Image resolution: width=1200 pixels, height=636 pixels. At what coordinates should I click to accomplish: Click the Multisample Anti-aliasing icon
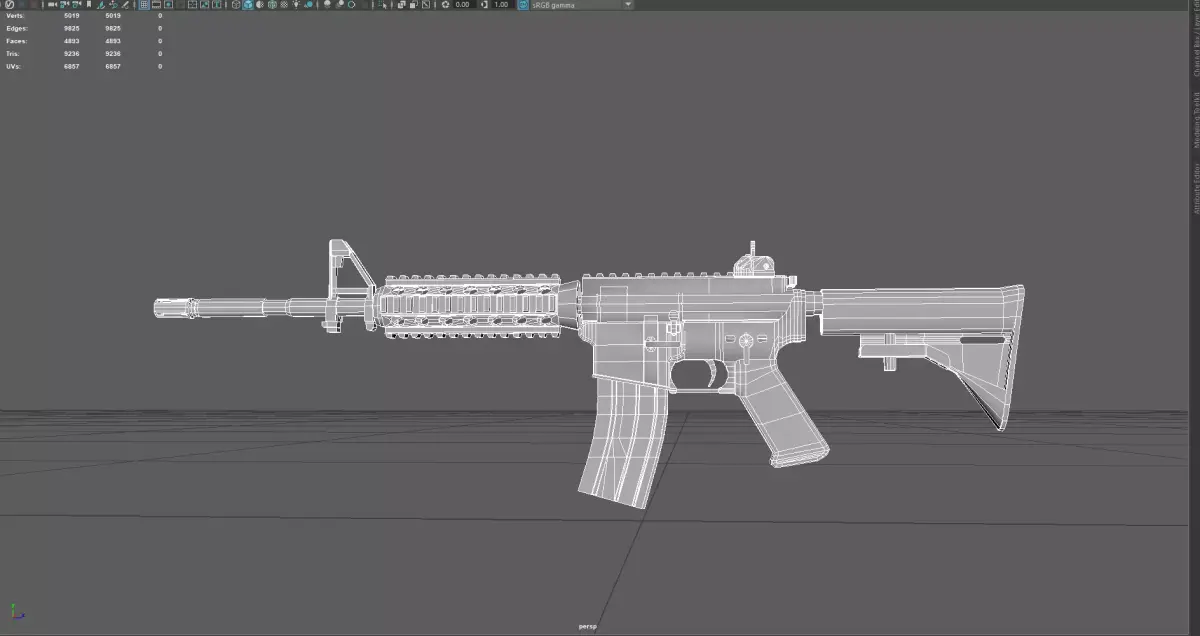[351, 5]
